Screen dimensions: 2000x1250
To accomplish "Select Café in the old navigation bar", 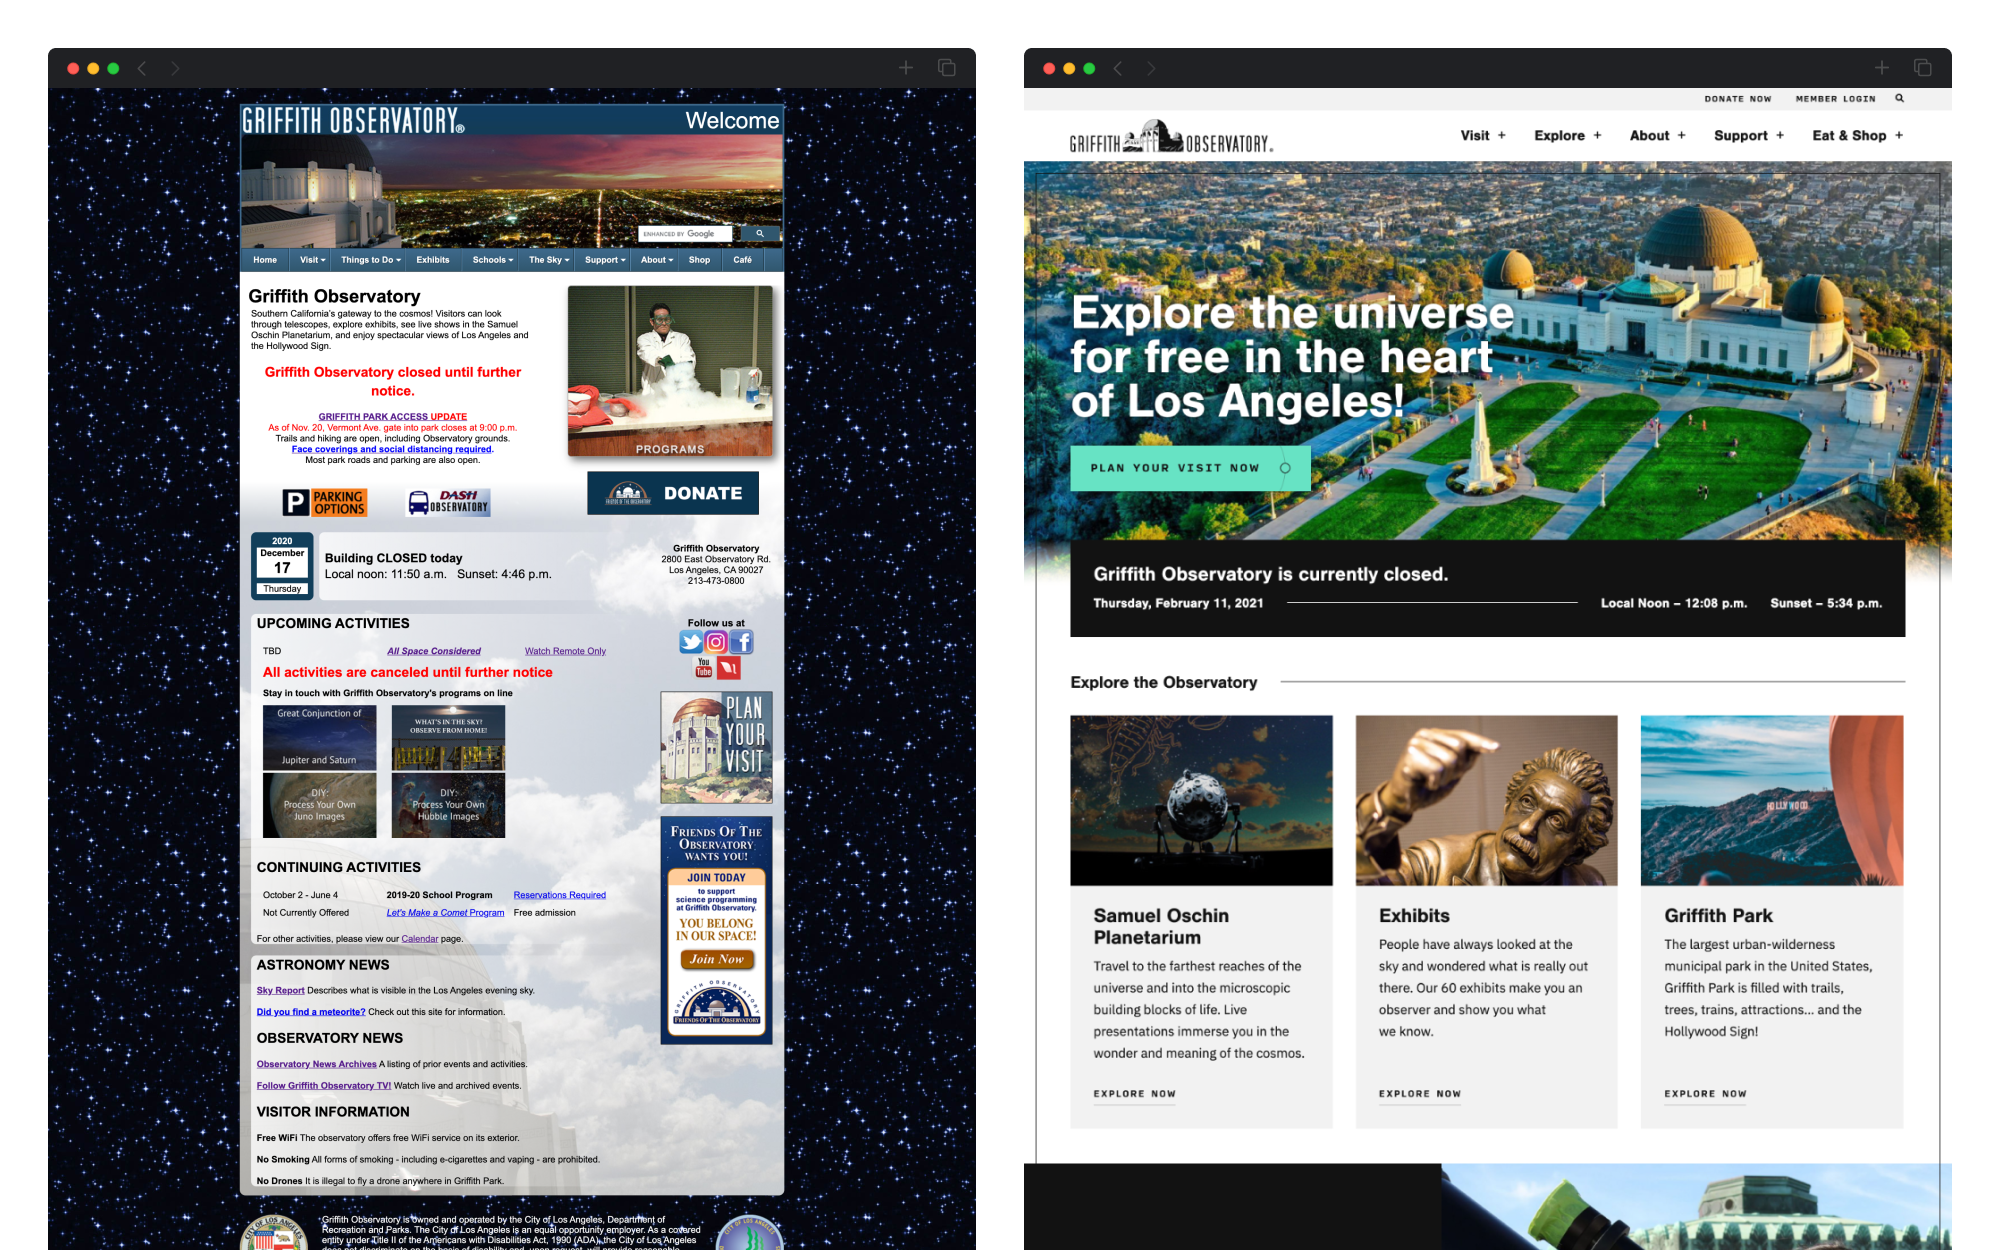I will (742, 260).
